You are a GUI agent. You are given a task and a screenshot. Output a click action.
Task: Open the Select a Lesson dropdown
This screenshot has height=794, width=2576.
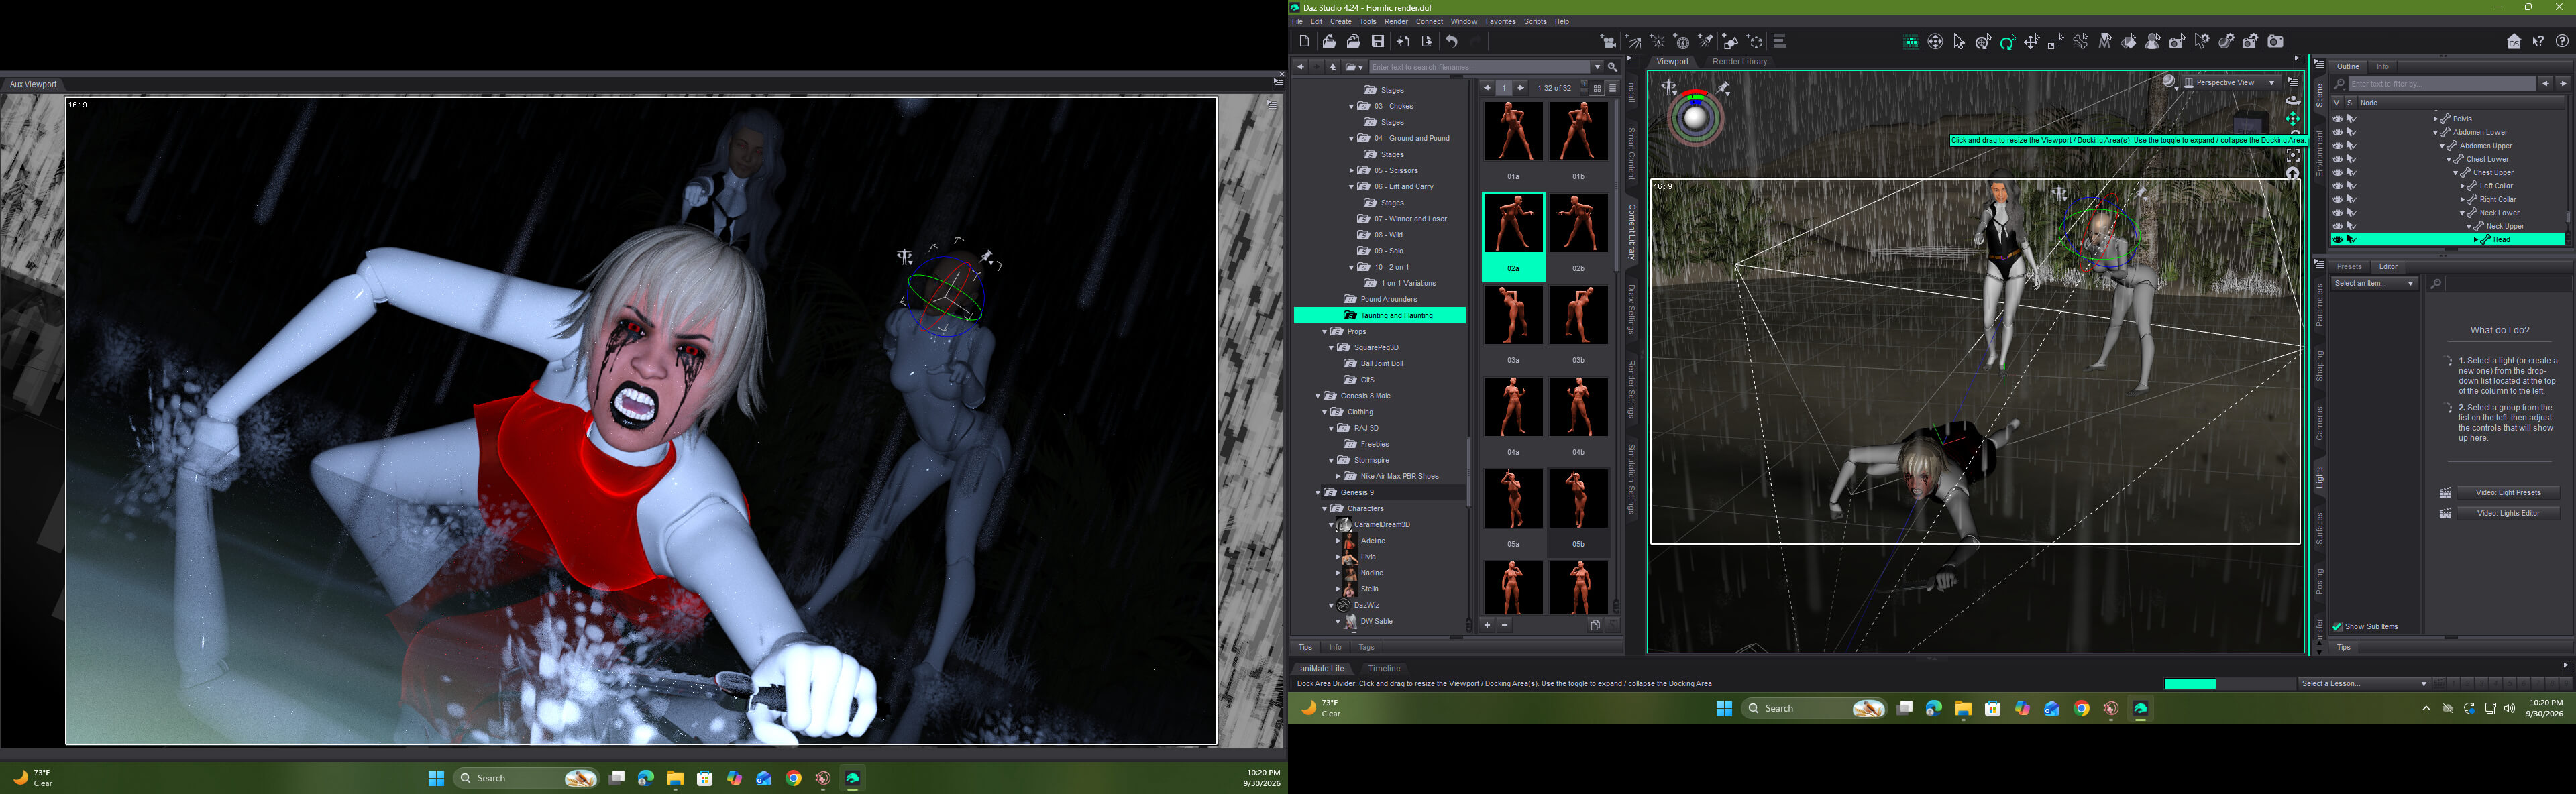pyautogui.click(x=2363, y=684)
